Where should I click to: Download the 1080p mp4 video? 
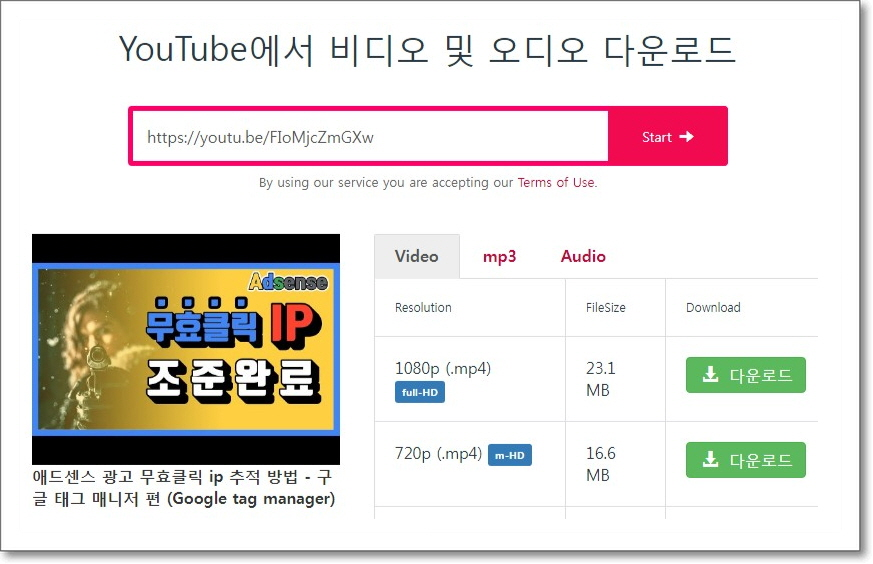746,375
